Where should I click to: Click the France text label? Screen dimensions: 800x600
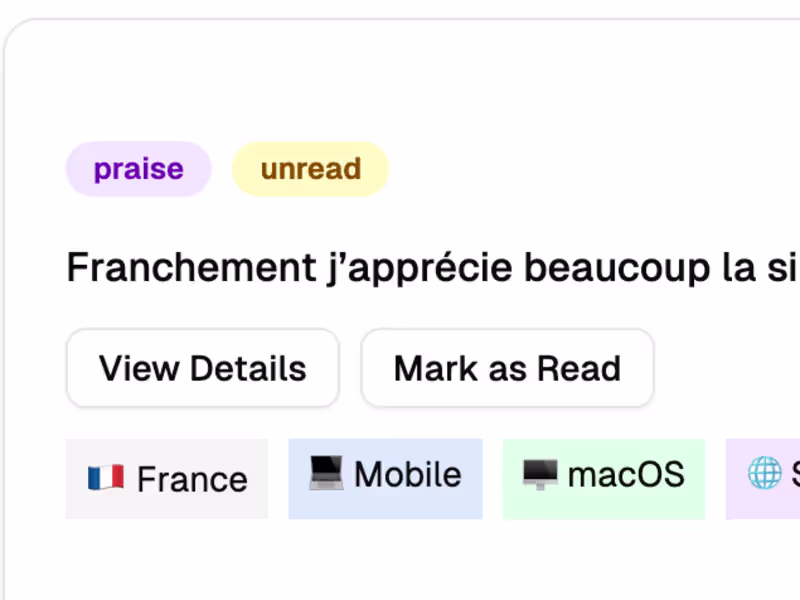192,480
